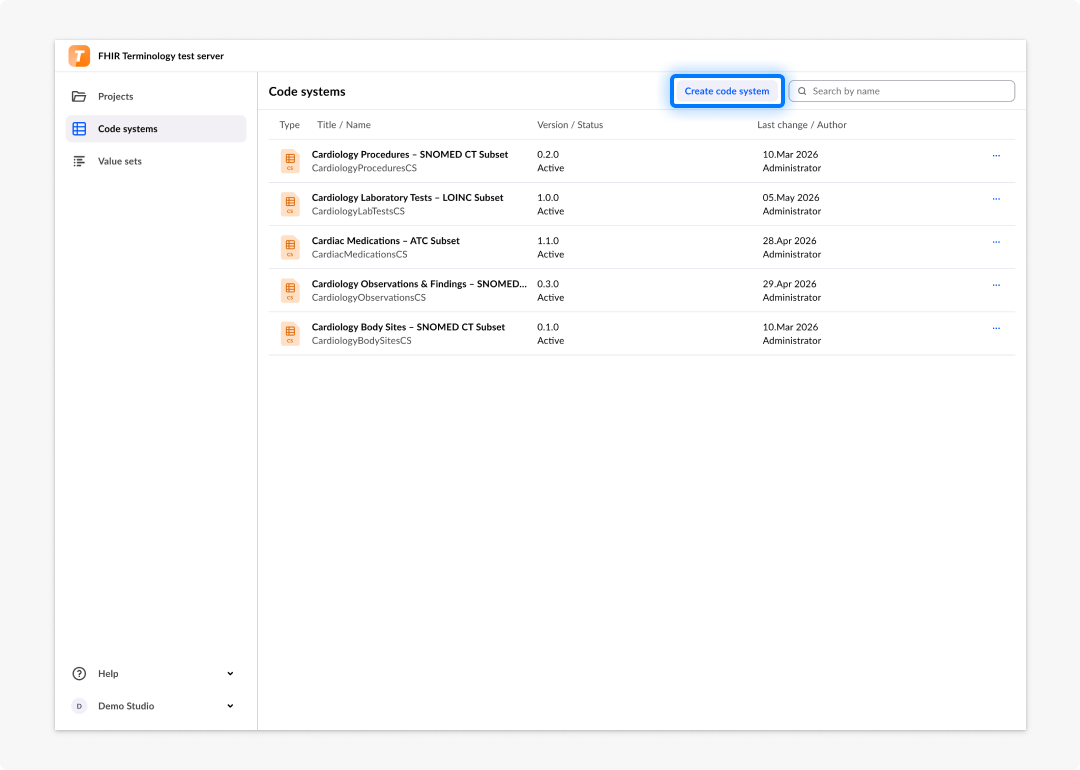Open Value sets in the sidebar

[x=156, y=161]
